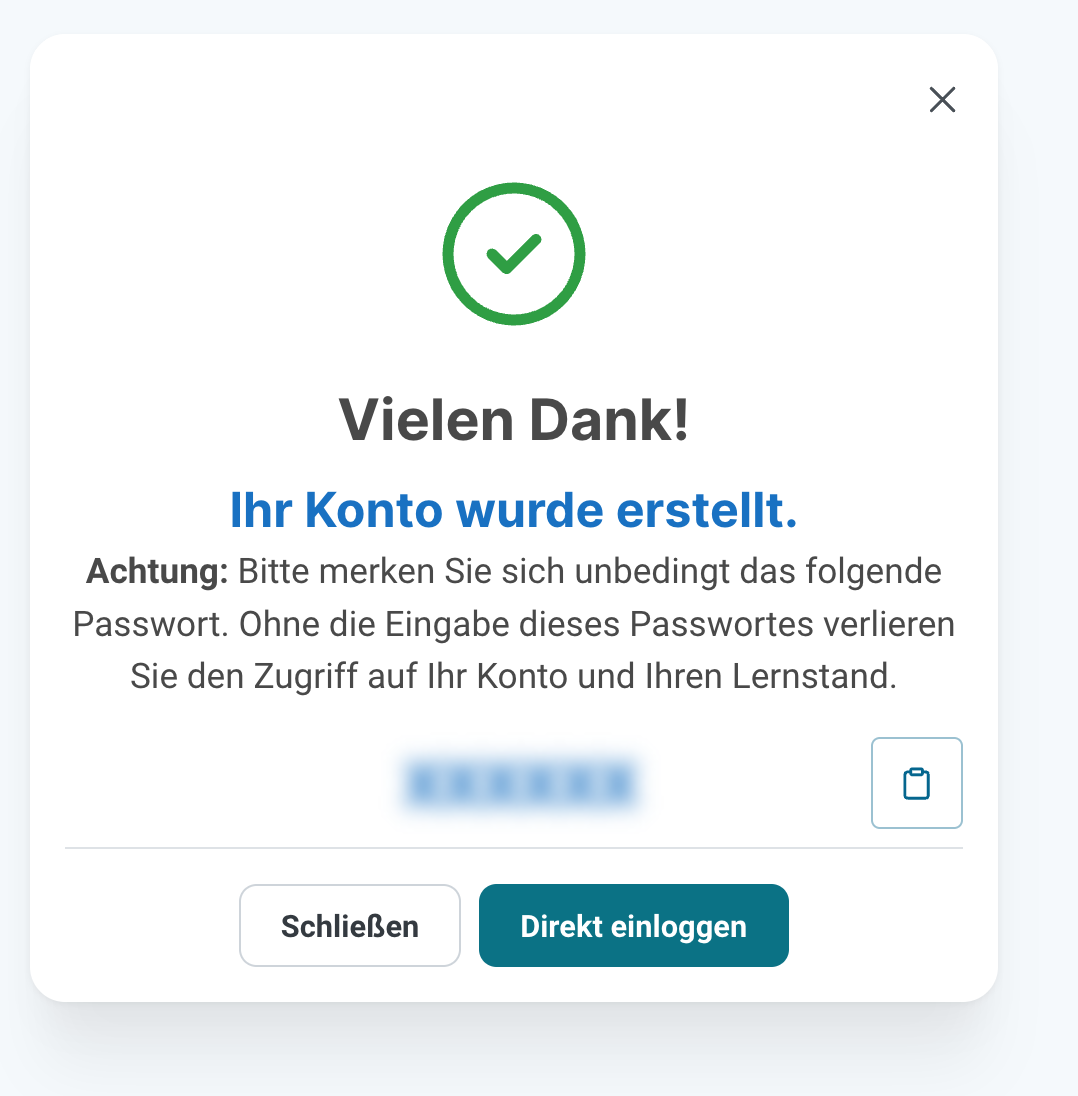Dismiss the dialog via Schließen
The image size is (1078, 1096).
click(349, 925)
